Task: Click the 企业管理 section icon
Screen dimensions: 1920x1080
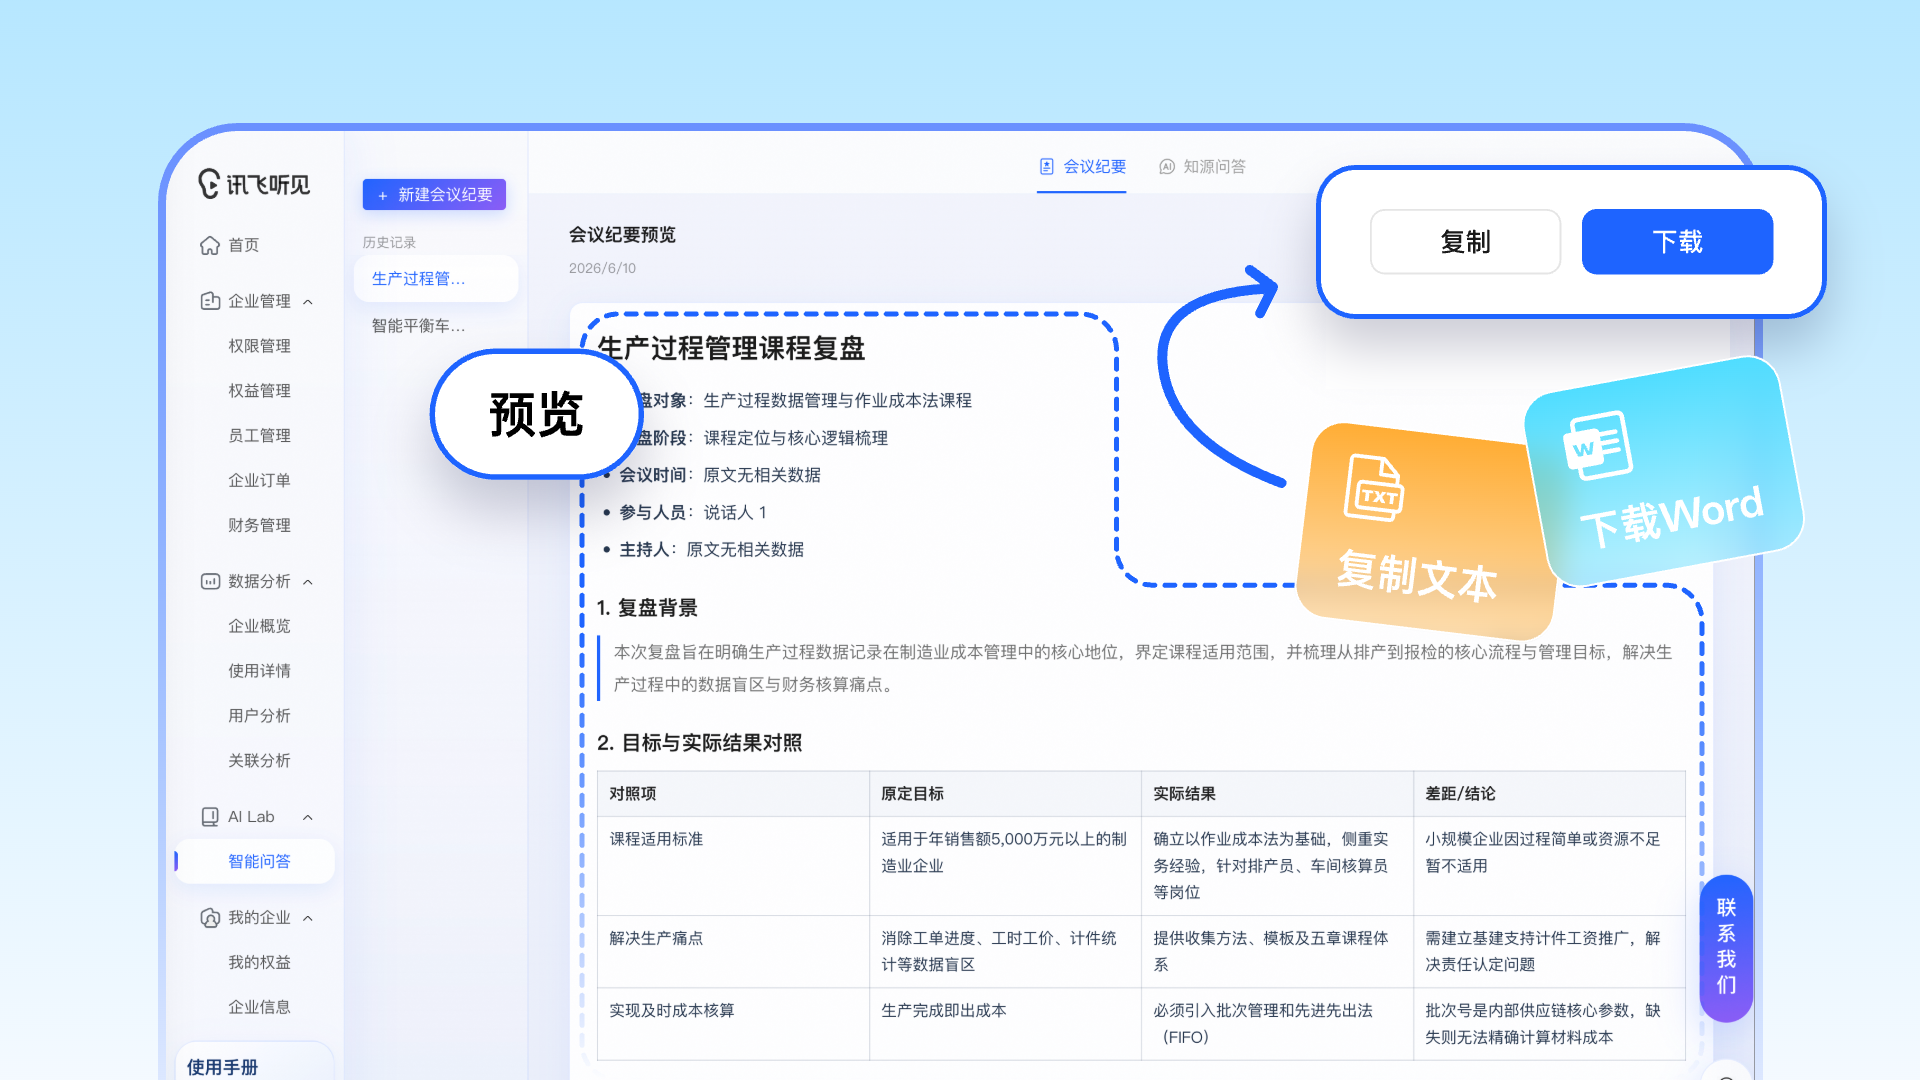Action: point(210,301)
